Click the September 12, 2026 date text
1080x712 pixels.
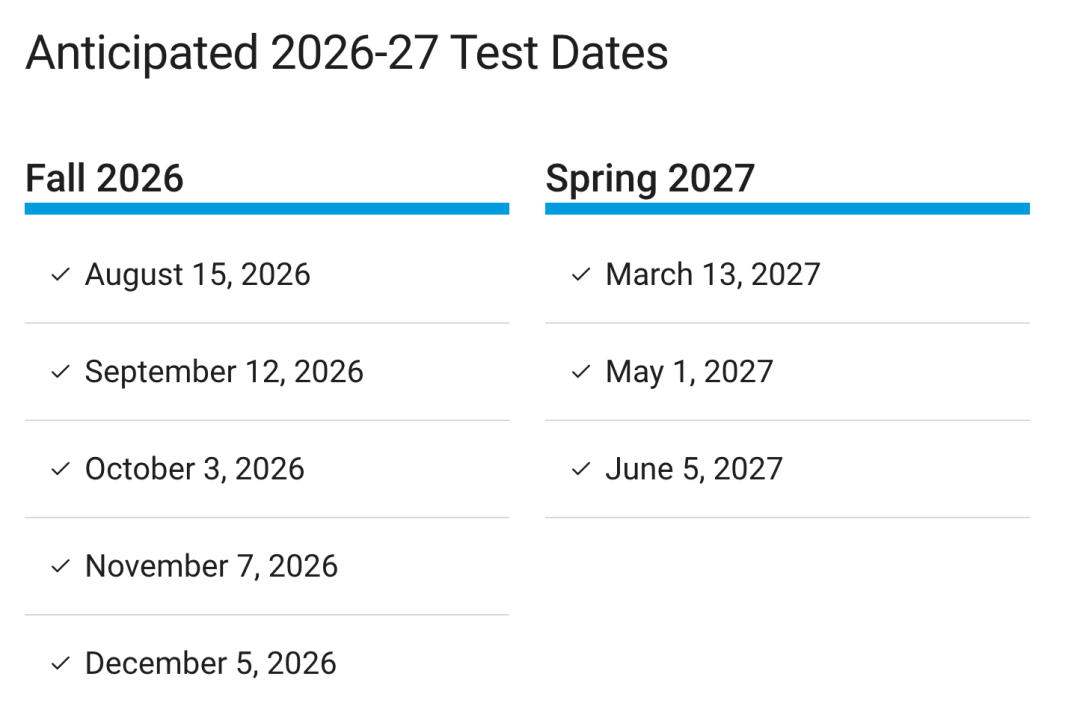coord(224,372)
